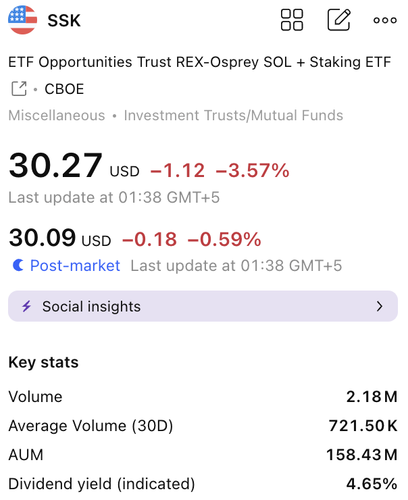The image size is (408, 500).
Task: Open the grid layout icon
Action: 292,20
